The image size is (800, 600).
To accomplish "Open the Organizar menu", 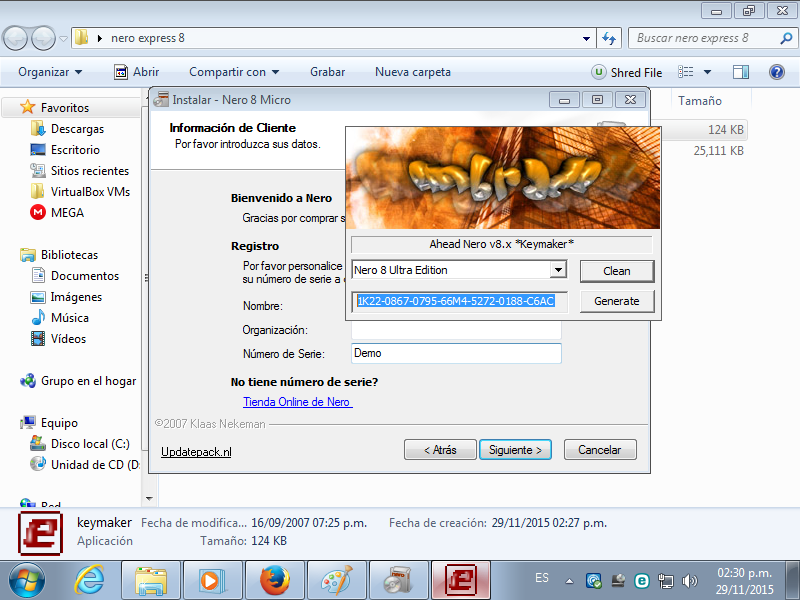I will click(x=50, y=72).
